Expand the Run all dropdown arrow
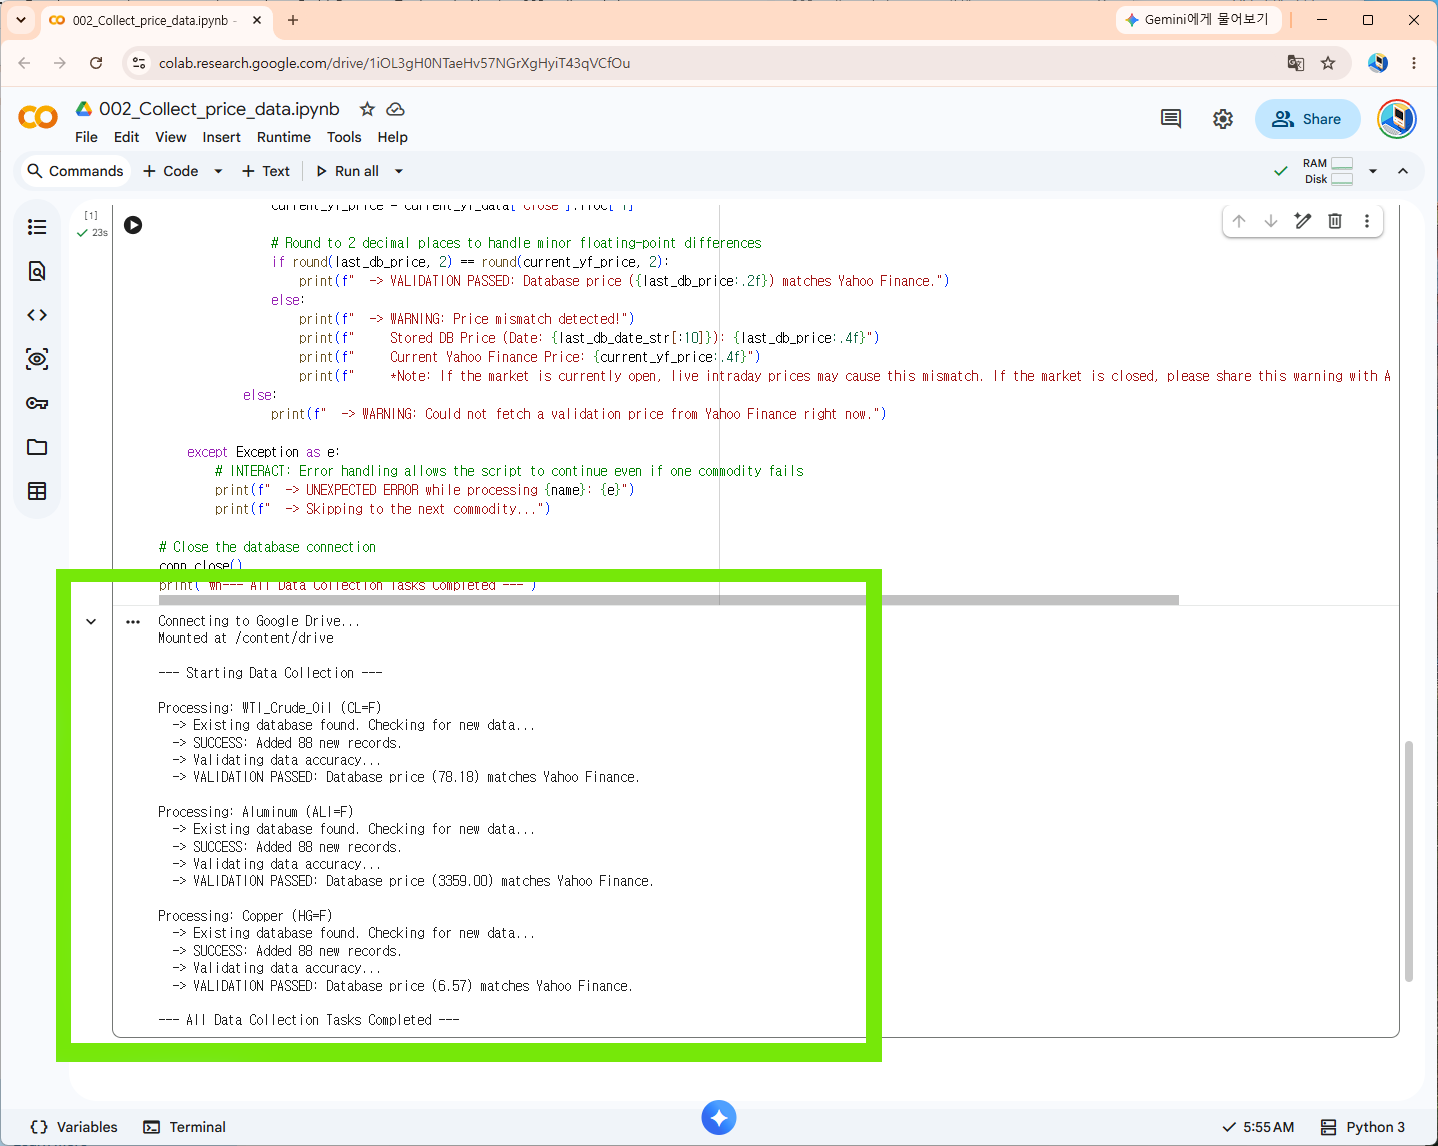This screenshot has height=1146, width=1438. [x=399, y=171]
